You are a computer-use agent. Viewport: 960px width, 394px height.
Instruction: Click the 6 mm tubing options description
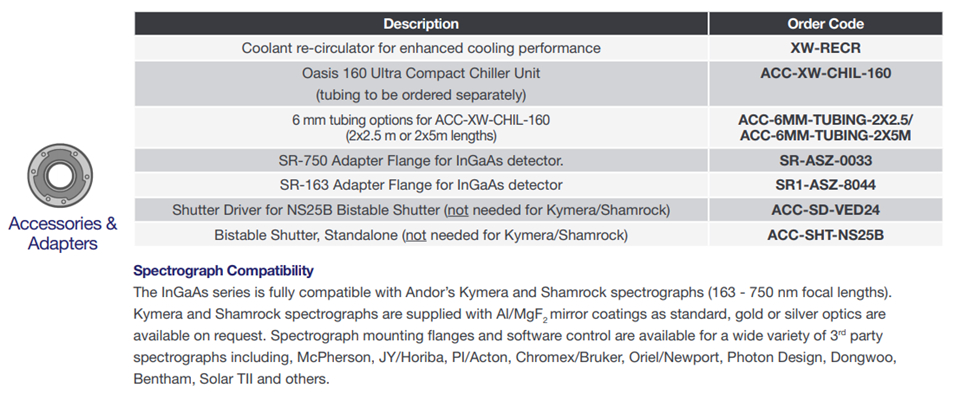coord(421,127)
